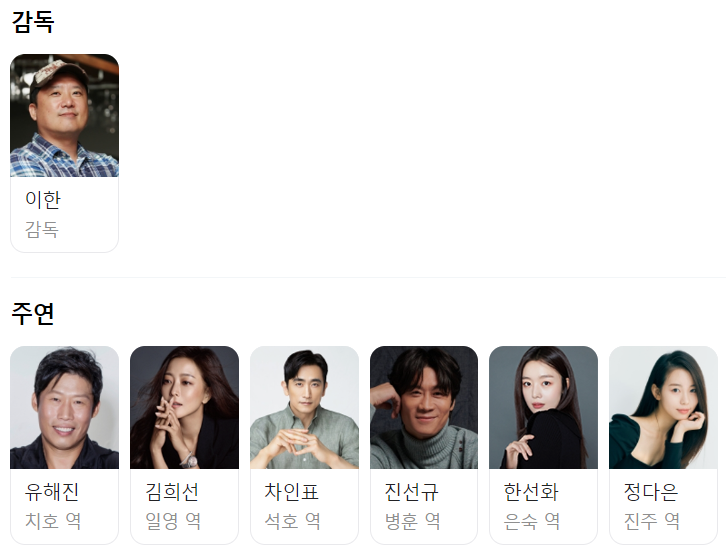Open 진선규's profile photo

point(424,407)
